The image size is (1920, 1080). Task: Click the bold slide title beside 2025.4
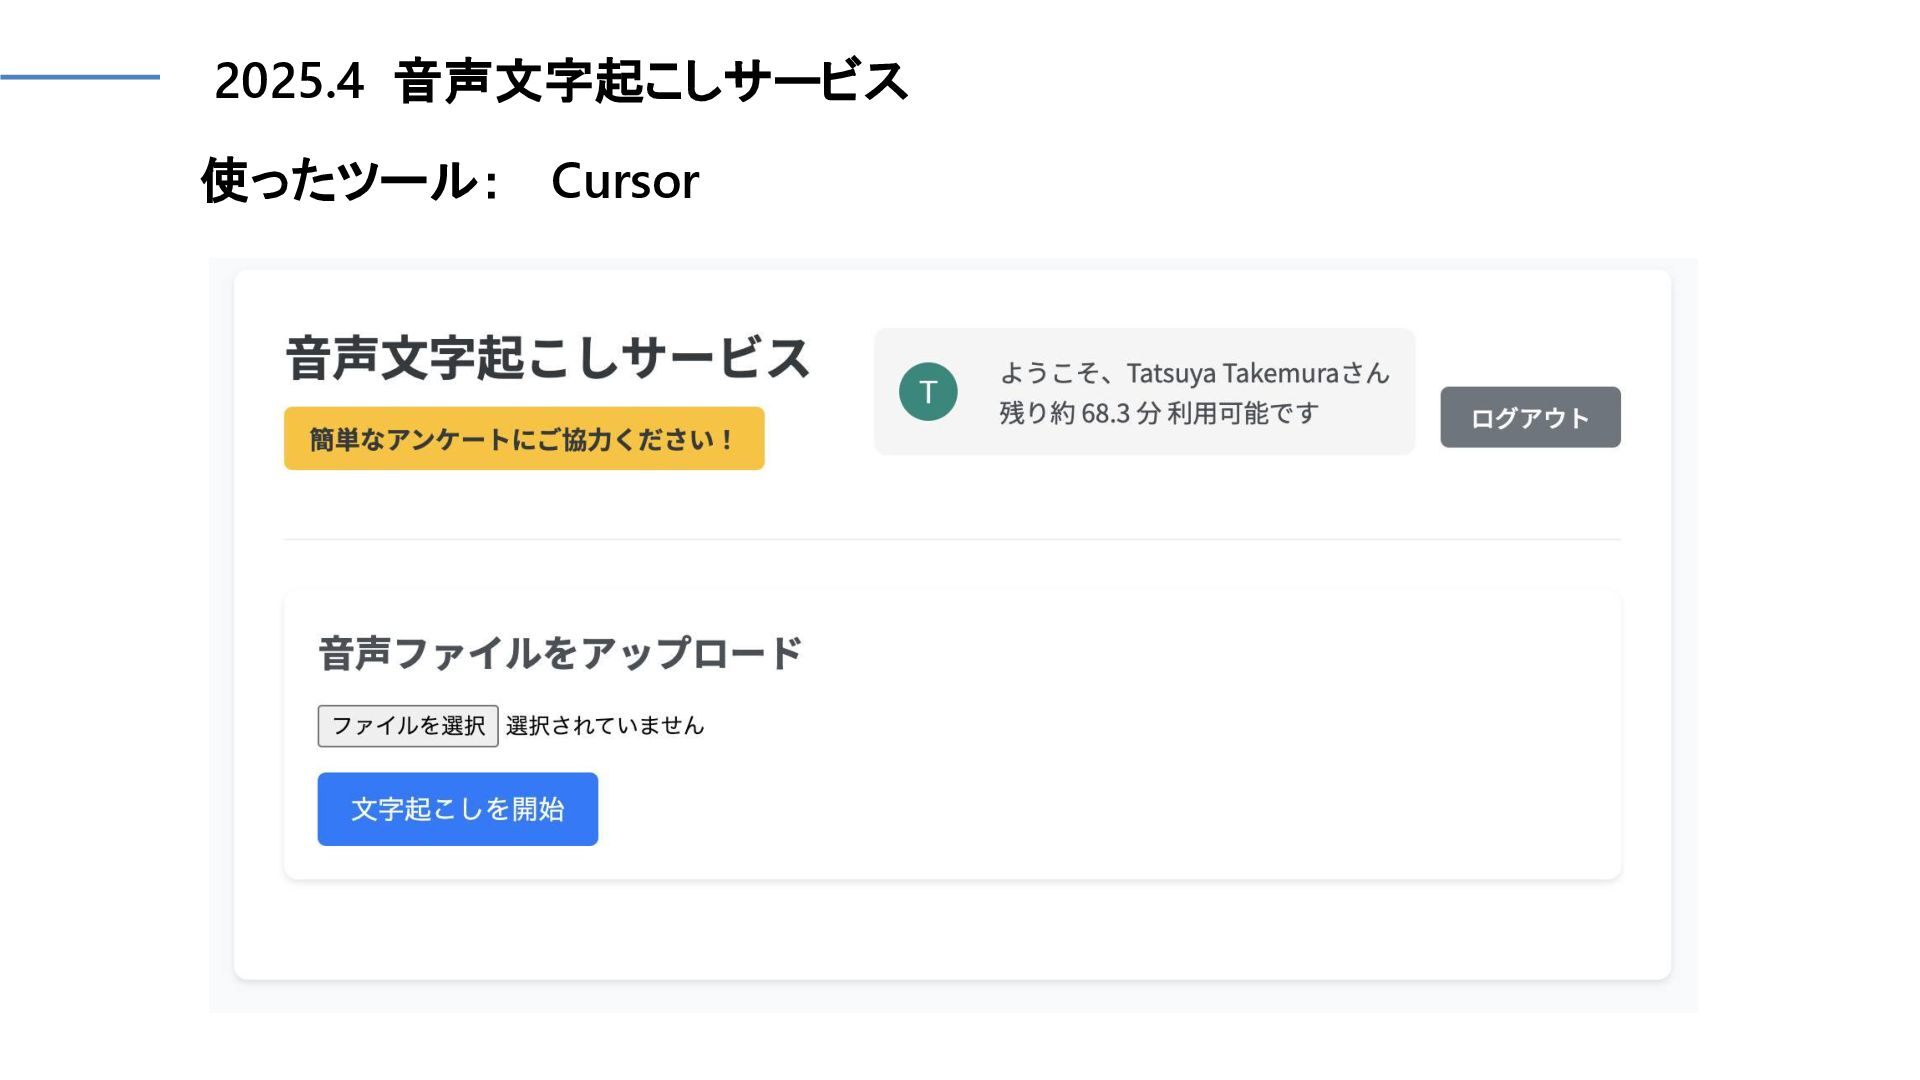651,81
